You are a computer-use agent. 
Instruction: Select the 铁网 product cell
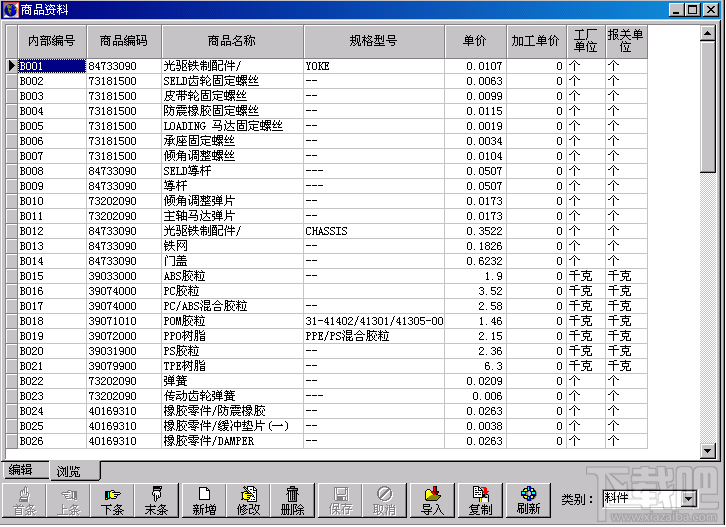coord(232,246)
